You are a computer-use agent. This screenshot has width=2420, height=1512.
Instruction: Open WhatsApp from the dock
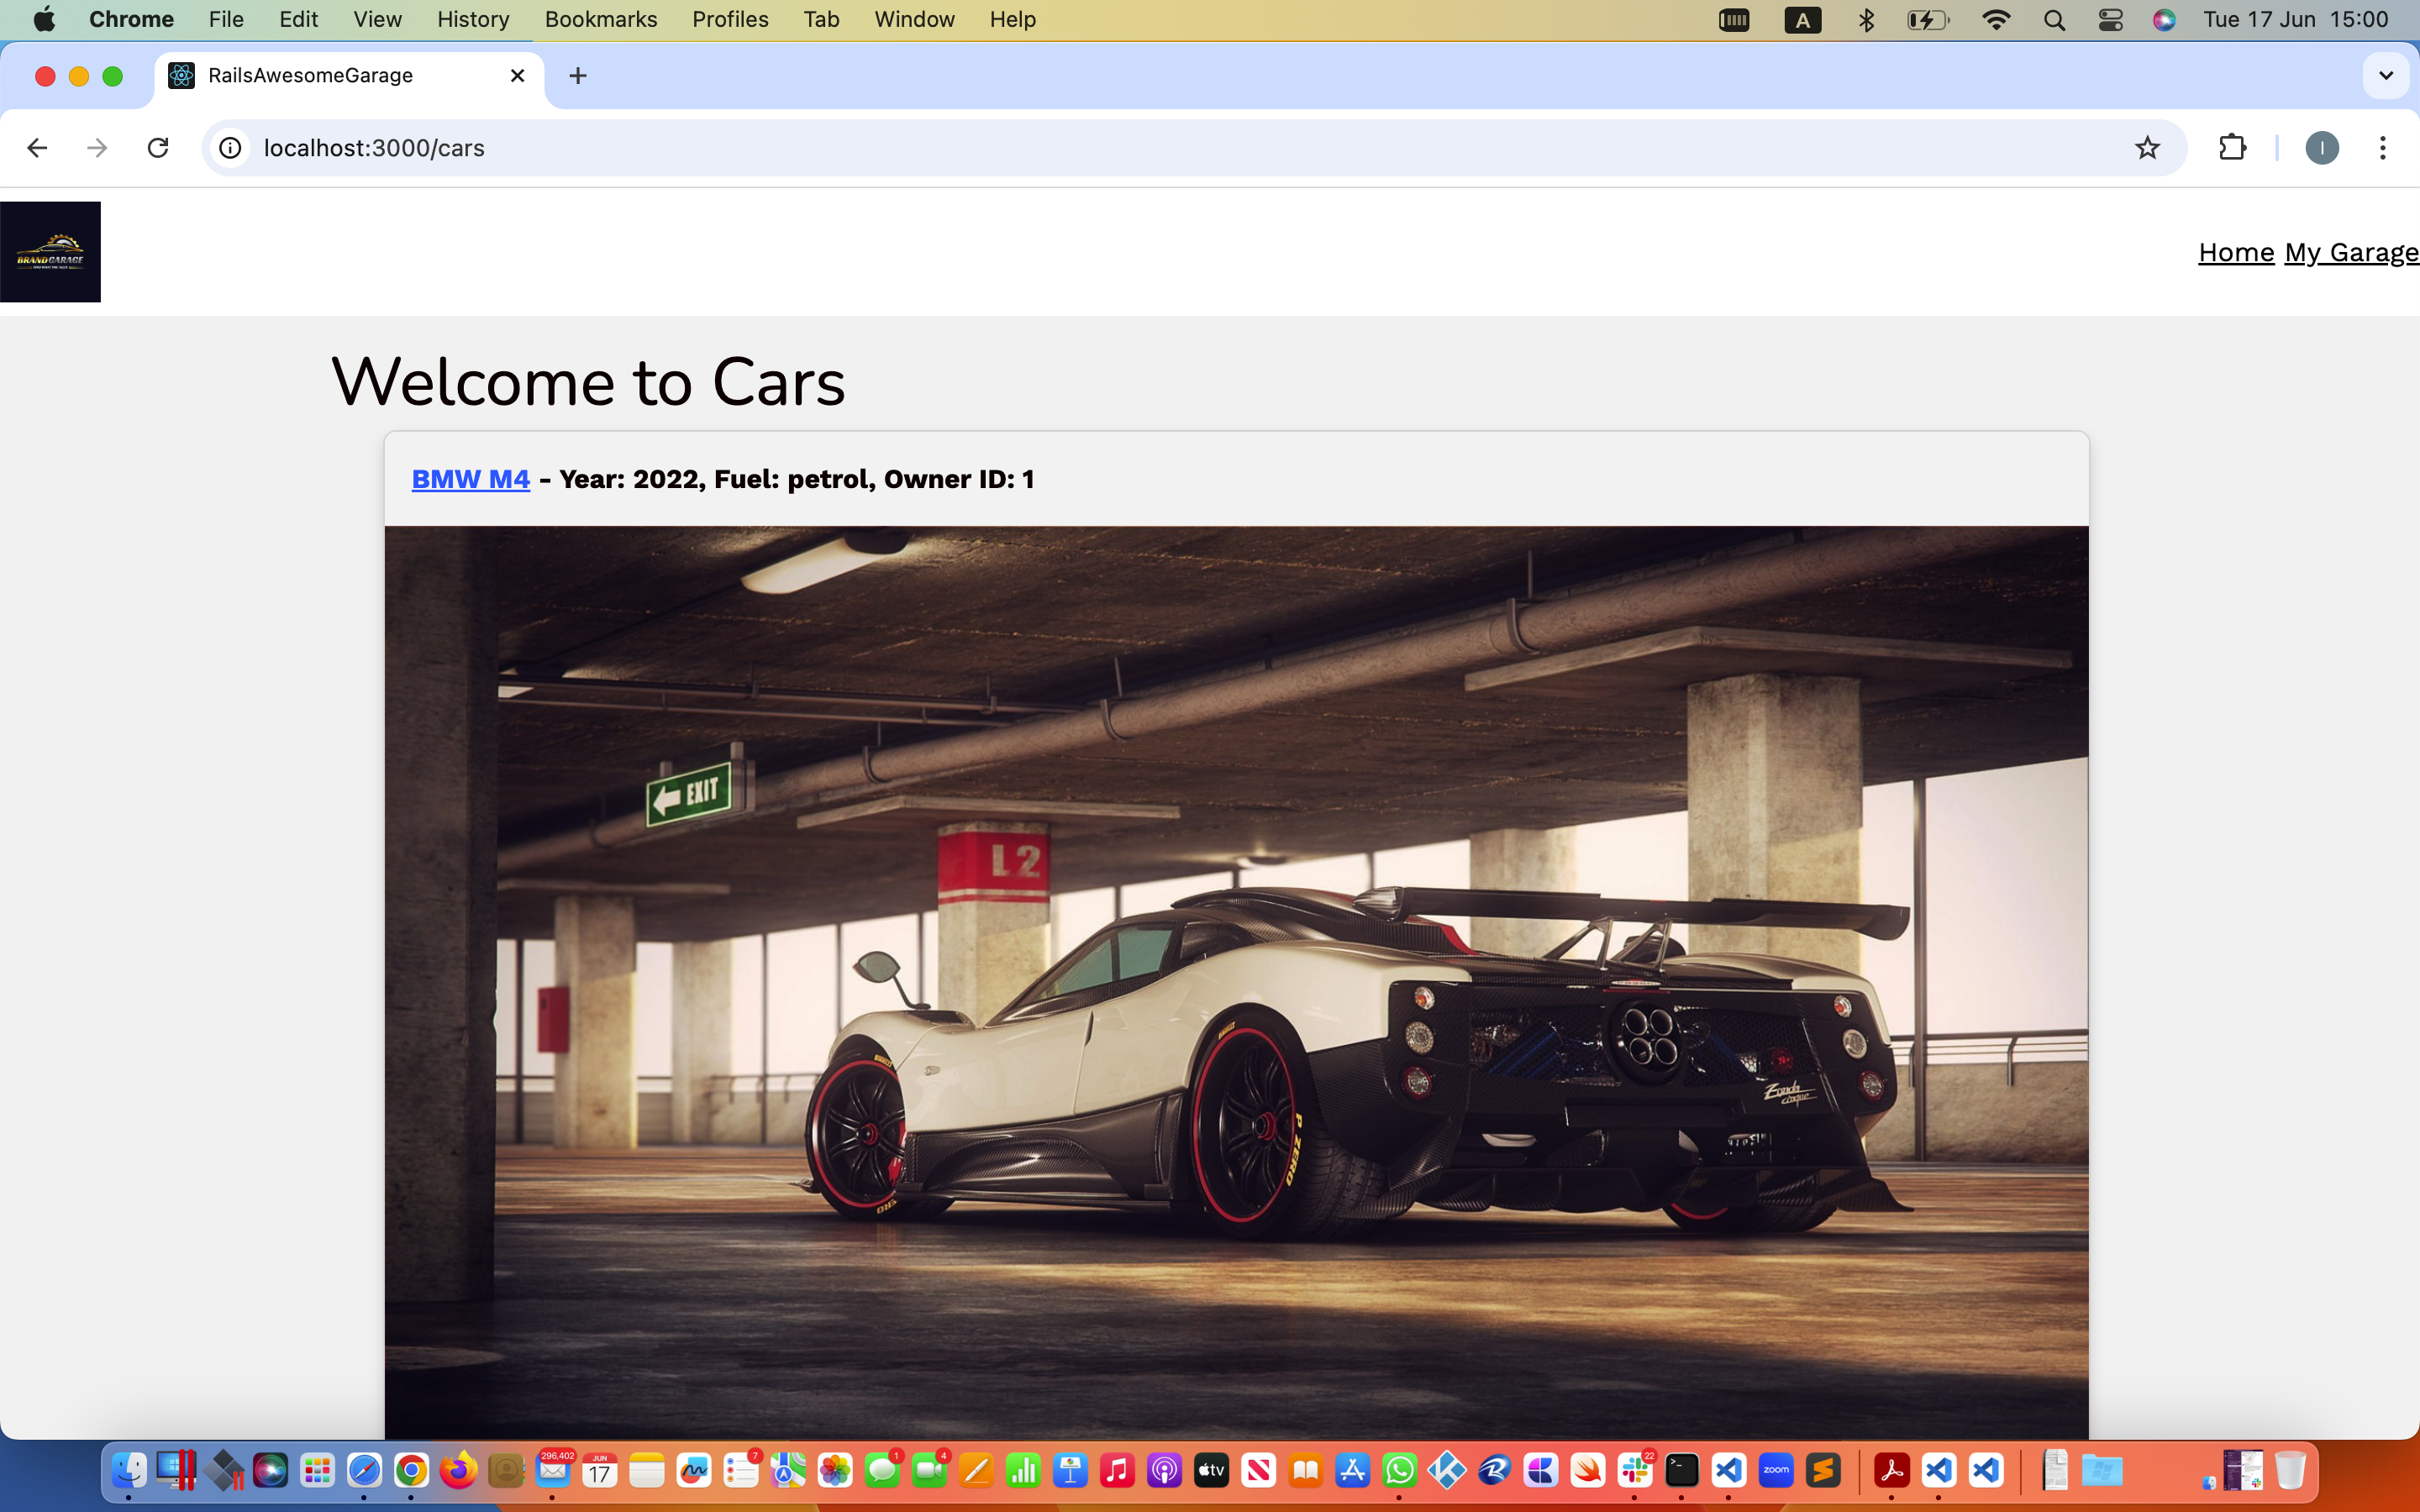point(1400,1470)
